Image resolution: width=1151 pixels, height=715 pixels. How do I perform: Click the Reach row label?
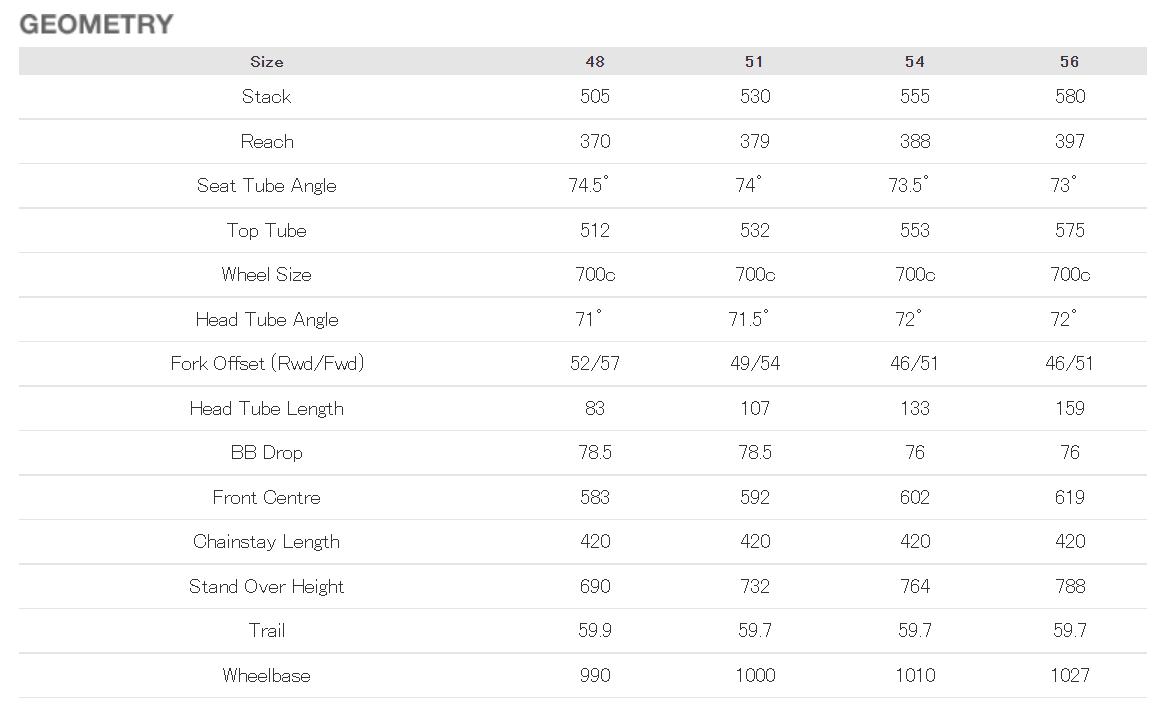coord(267,142)
